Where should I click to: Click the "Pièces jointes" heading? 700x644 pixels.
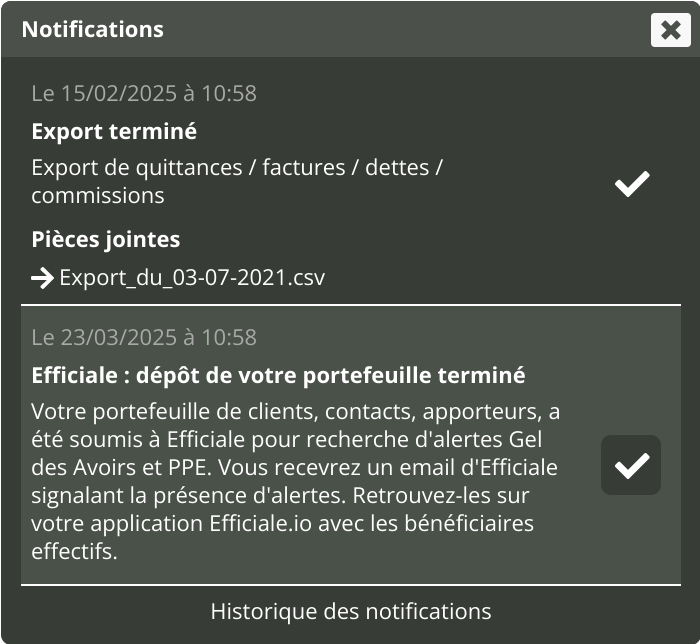pyautogui.click(x=106, y=240)
